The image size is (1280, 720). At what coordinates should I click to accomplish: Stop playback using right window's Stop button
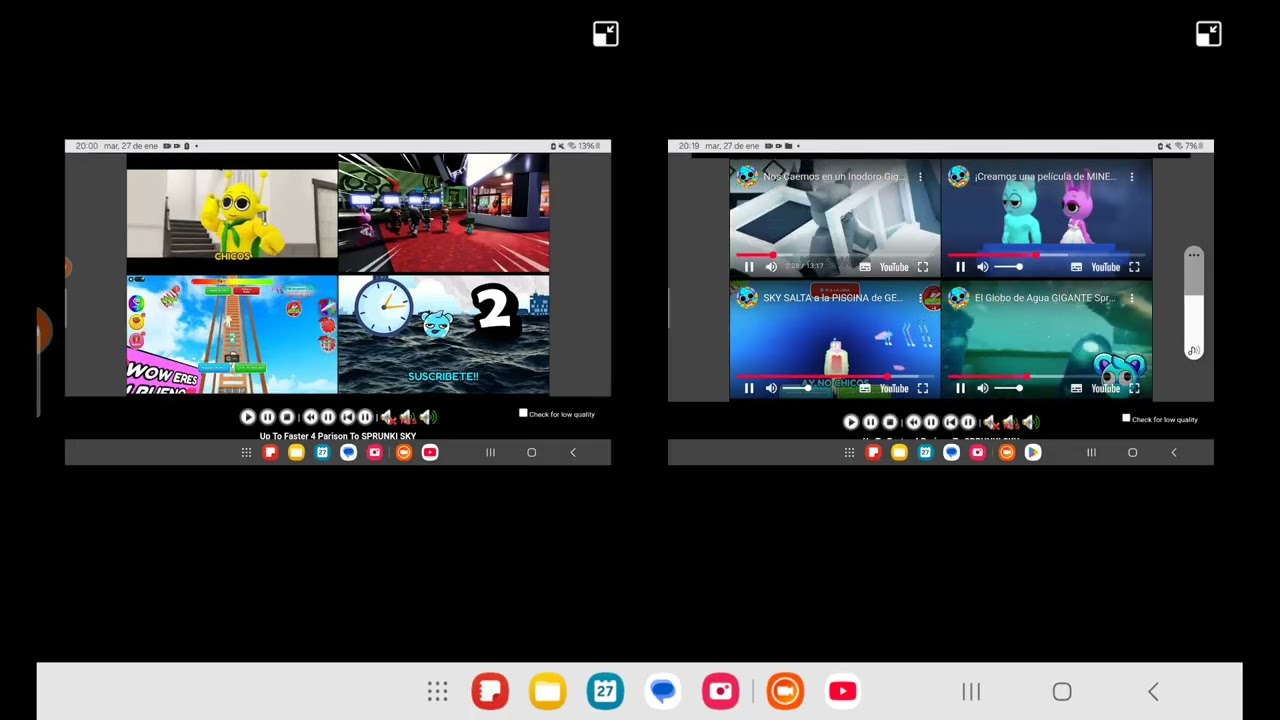tap(890, 423)
